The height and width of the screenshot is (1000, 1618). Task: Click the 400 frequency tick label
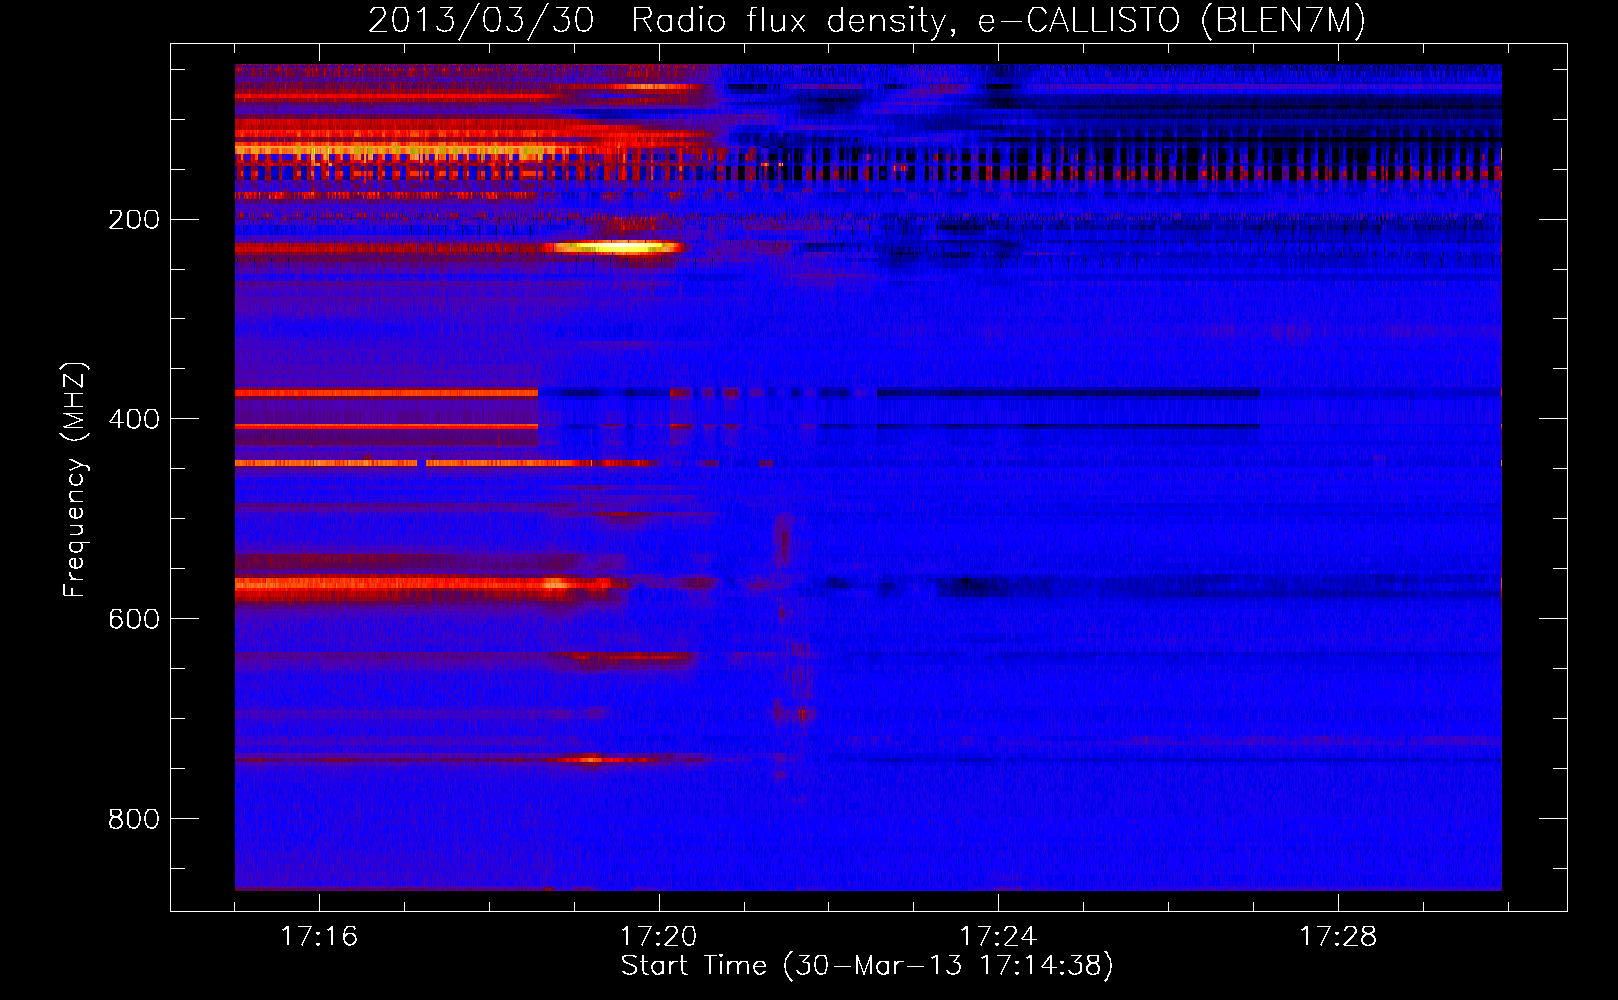click(x=134, y=419)
